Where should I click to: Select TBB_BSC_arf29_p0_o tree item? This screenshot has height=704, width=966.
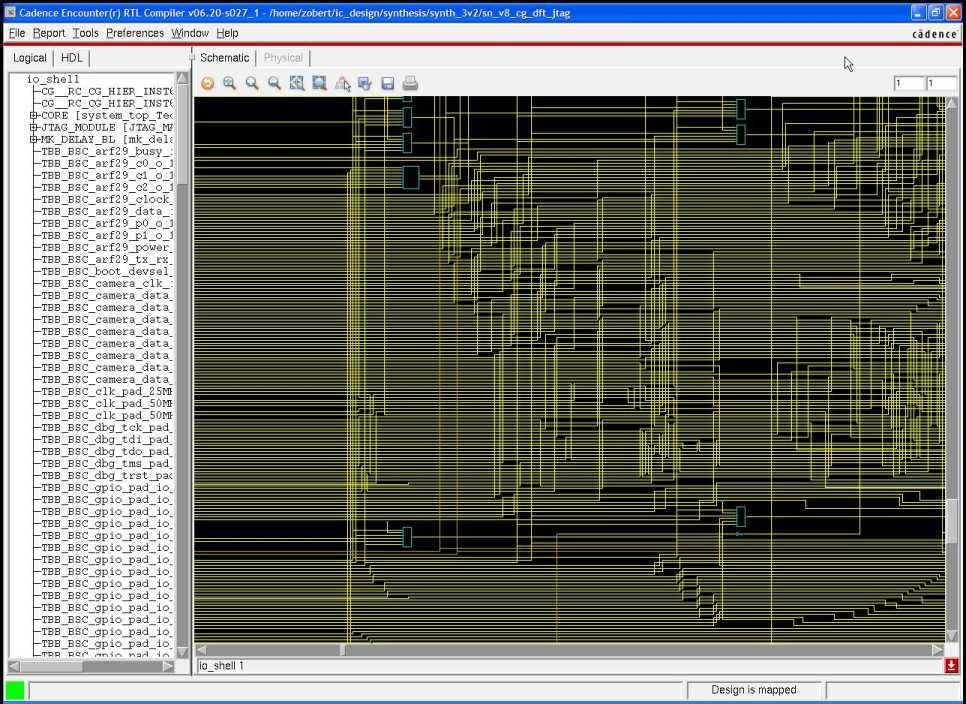pos(107,224)
